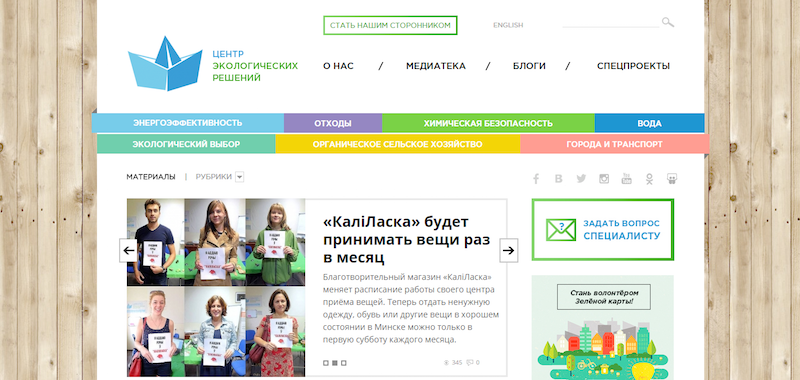Click the views eye counter icon
800x380 pixels.
click(x=446, y=363)
